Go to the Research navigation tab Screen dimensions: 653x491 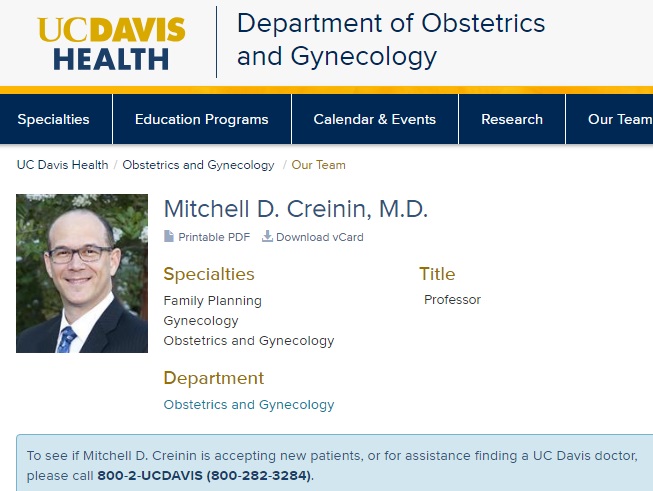512,120
